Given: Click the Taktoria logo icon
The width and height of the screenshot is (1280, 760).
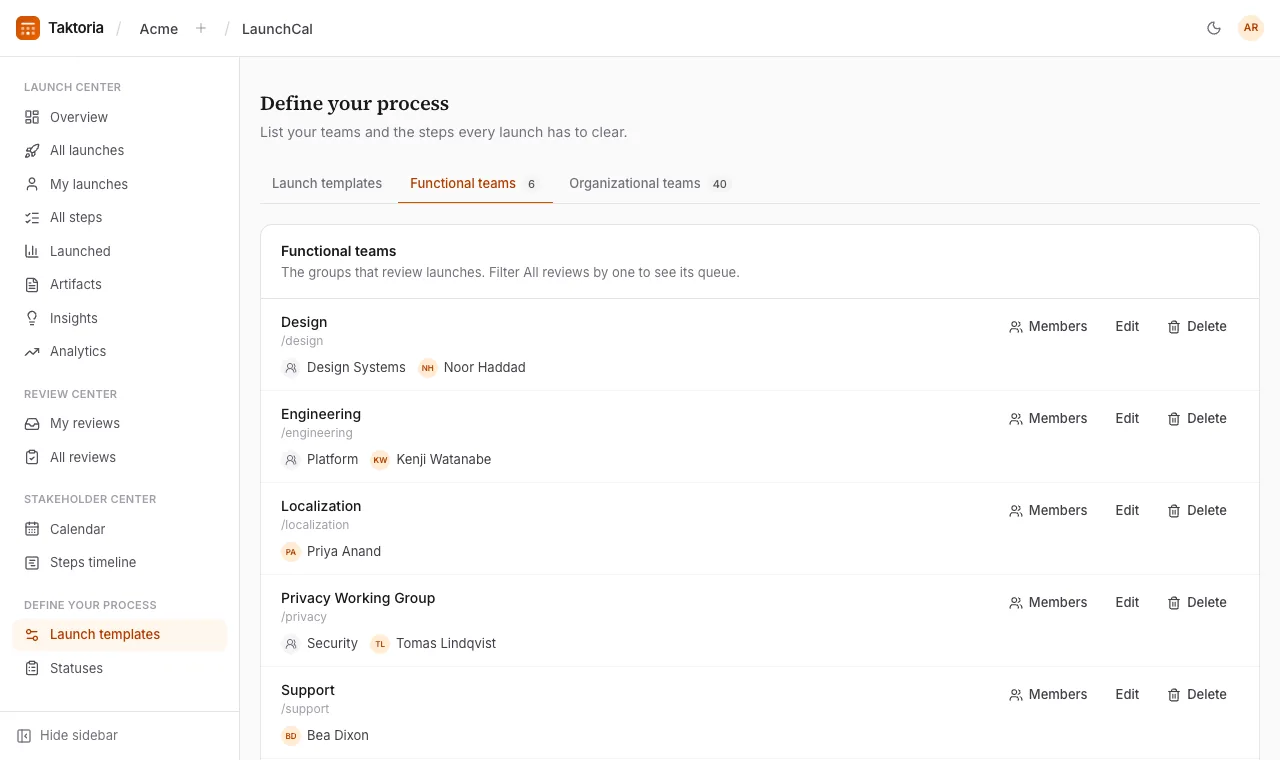Looking at the screenshot, I should pos(28,28).
